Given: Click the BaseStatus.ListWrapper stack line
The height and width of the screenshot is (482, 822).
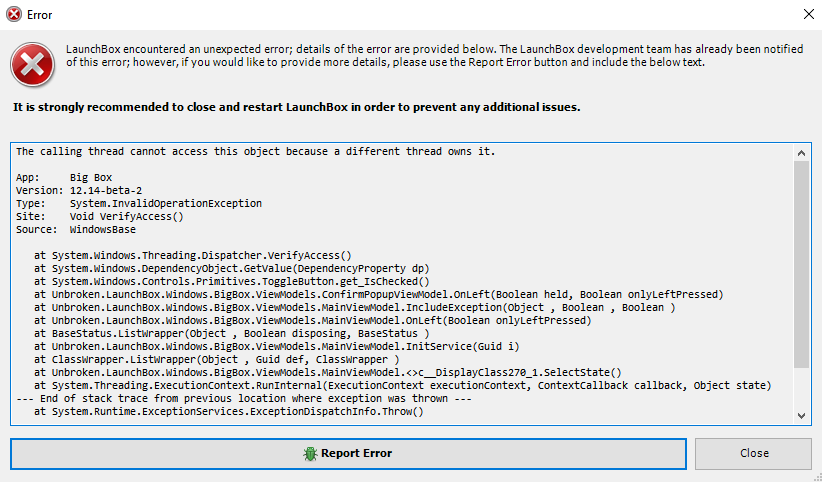Looking at the screenshot, I should click(232, 334).
